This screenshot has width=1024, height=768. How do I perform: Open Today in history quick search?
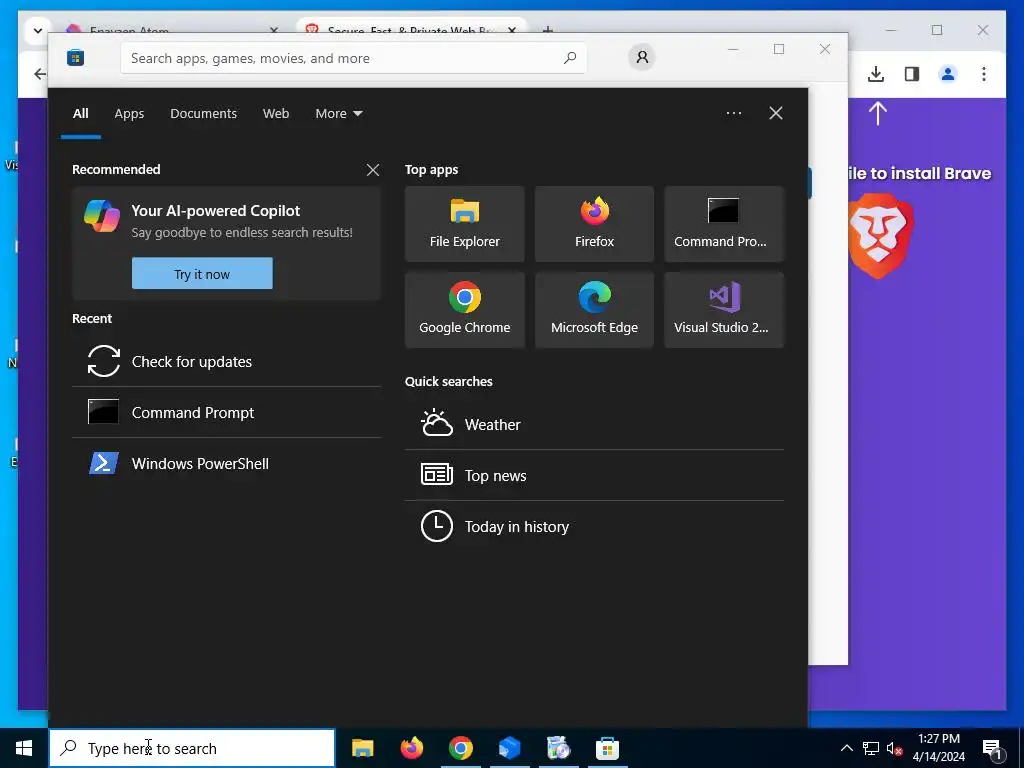594,526
